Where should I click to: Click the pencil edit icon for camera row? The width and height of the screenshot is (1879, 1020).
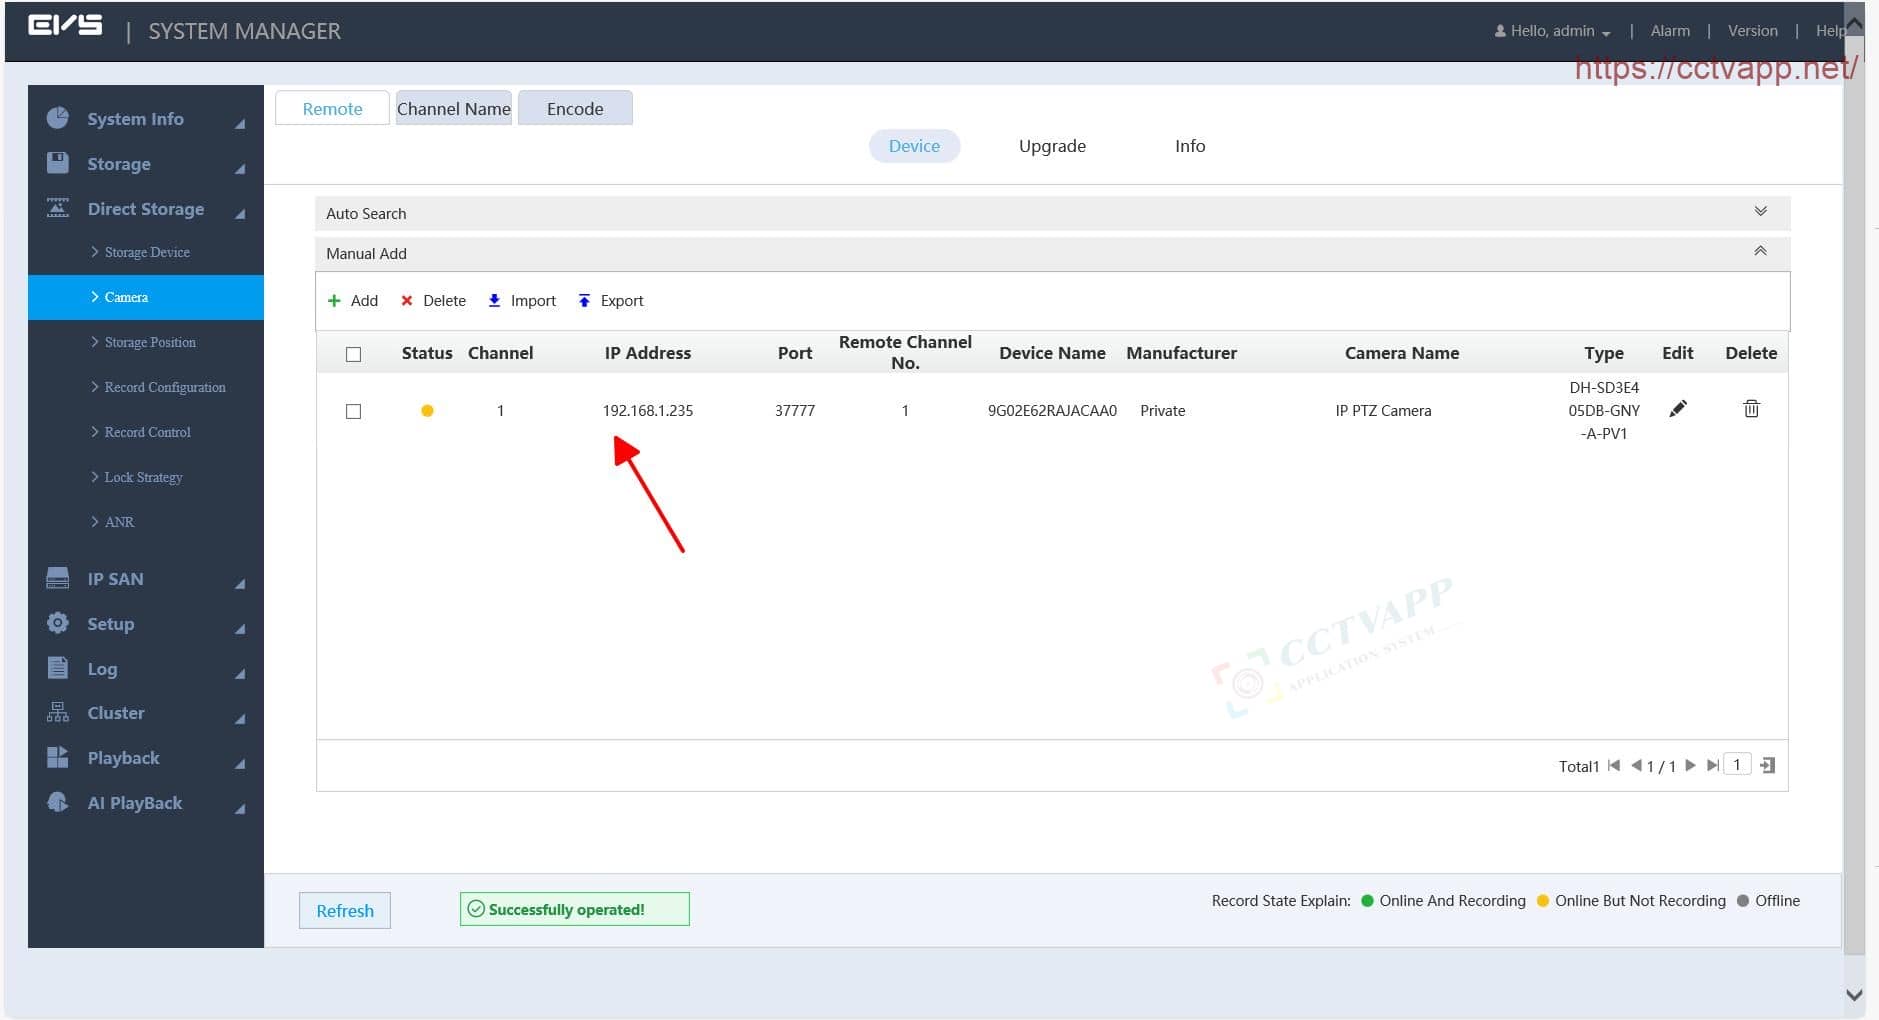[1677, 409]
